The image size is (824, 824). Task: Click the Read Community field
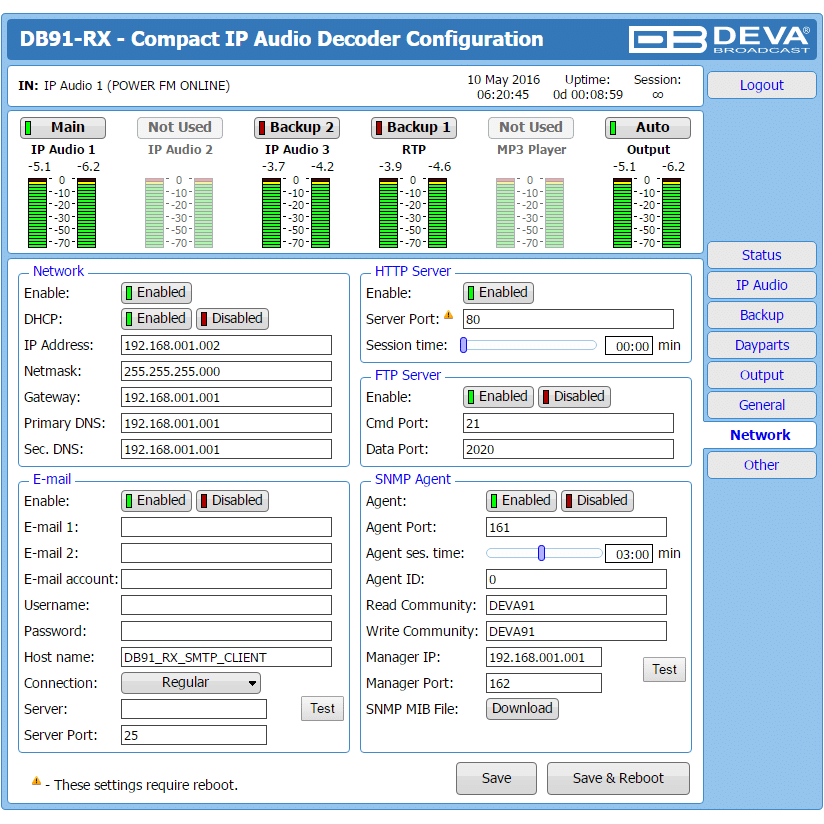(576, 605)
